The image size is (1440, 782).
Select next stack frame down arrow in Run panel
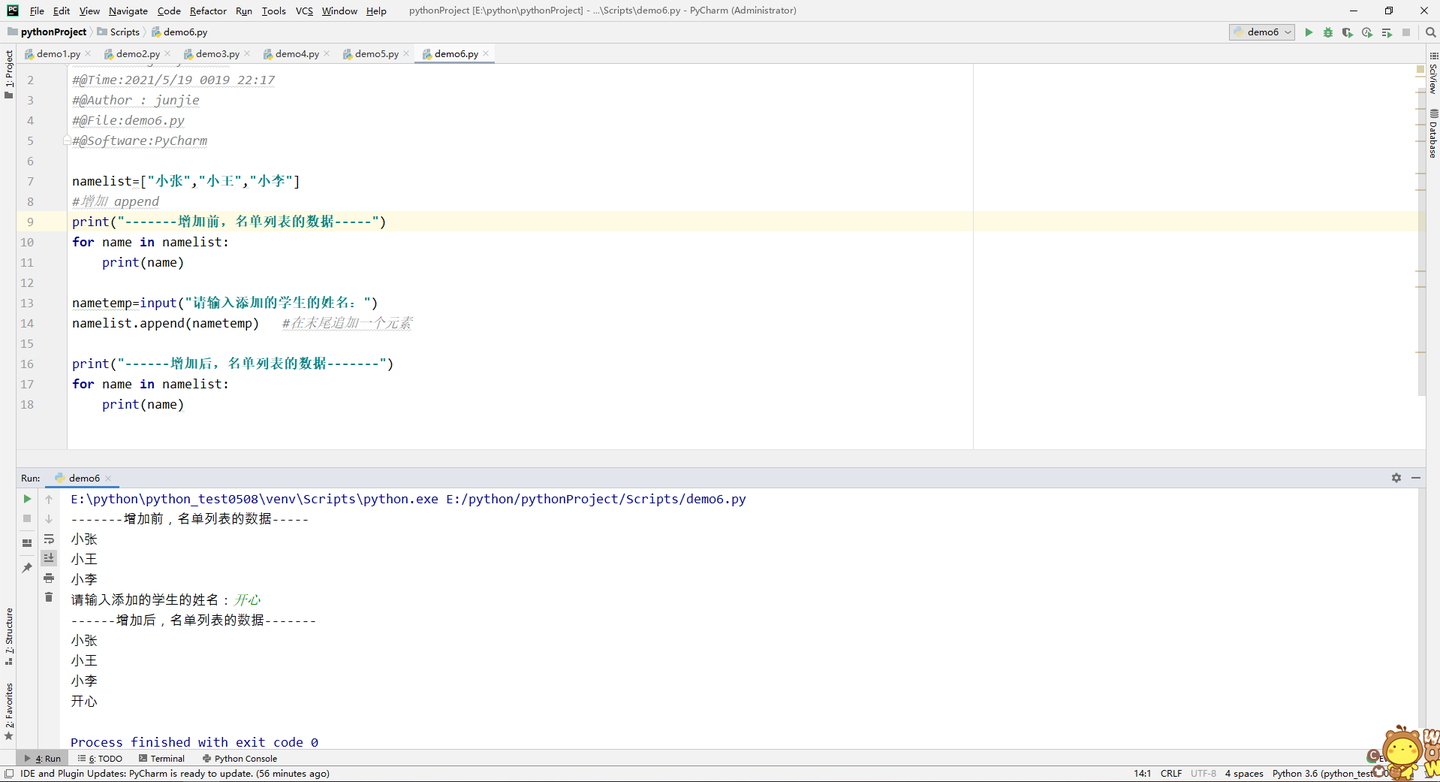[49, 519]
